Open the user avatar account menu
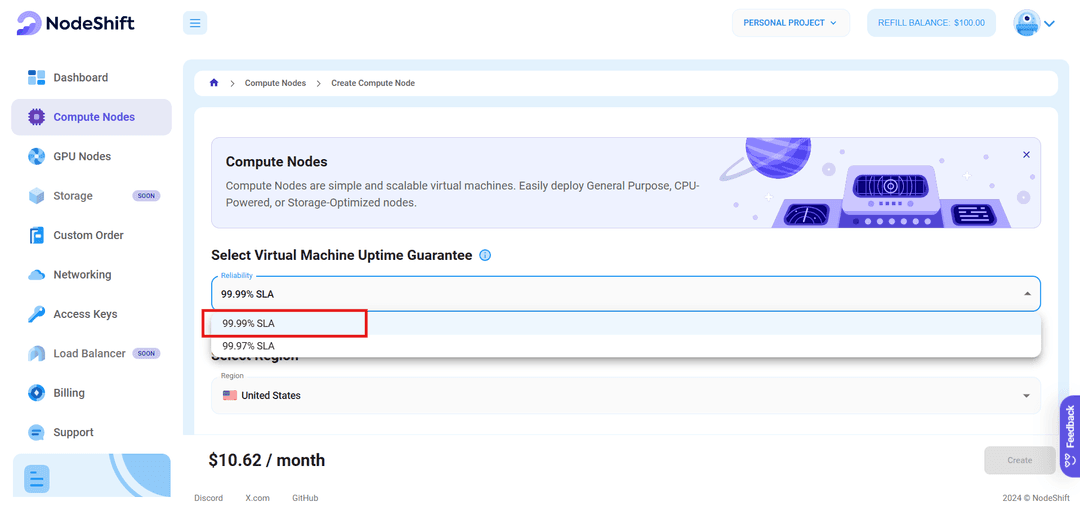Viewport: 1080px width, 508px height. tap(1034, 23)
